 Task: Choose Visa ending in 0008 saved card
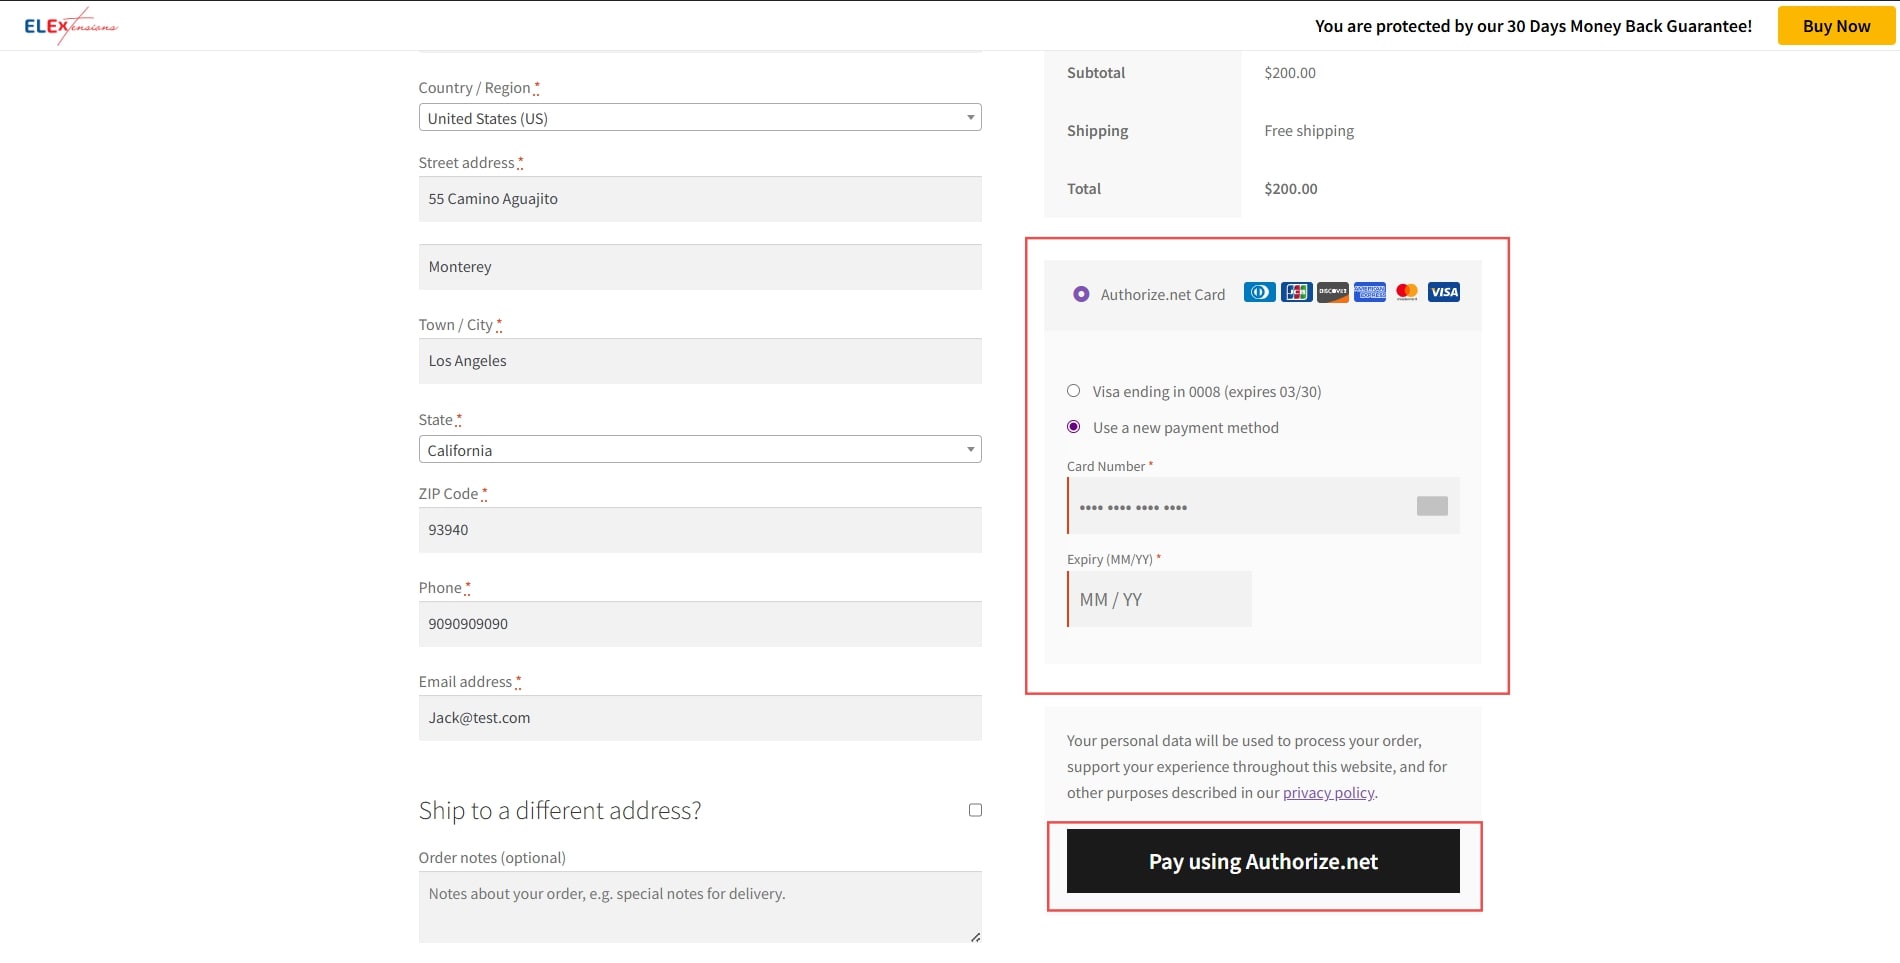coord(1073,391)
